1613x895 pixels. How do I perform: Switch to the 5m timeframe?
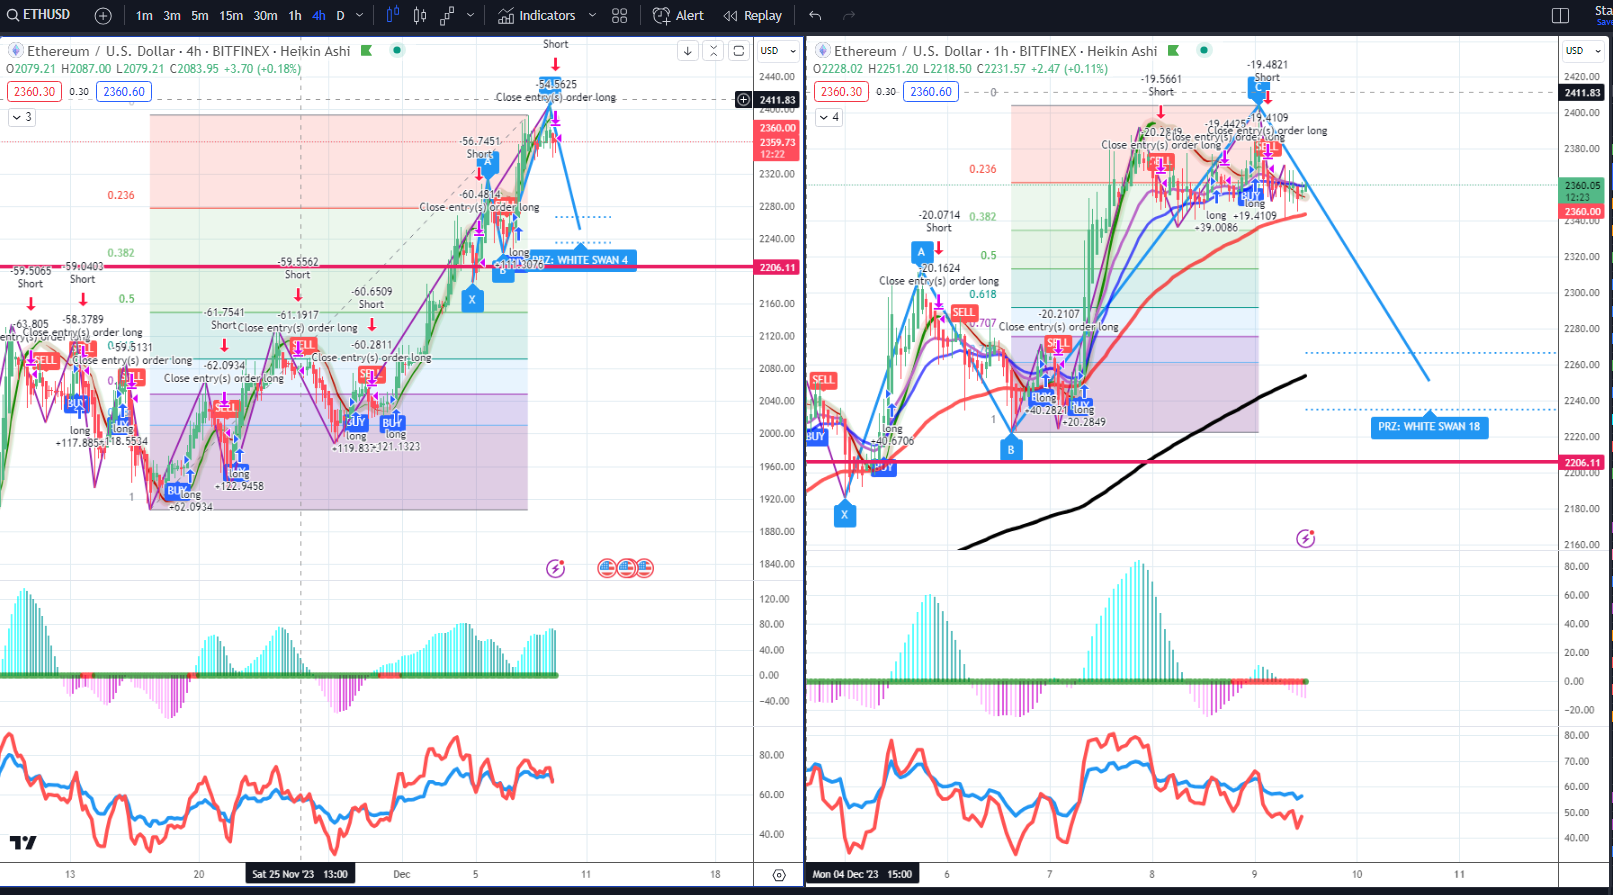click(x=200, y=15)
